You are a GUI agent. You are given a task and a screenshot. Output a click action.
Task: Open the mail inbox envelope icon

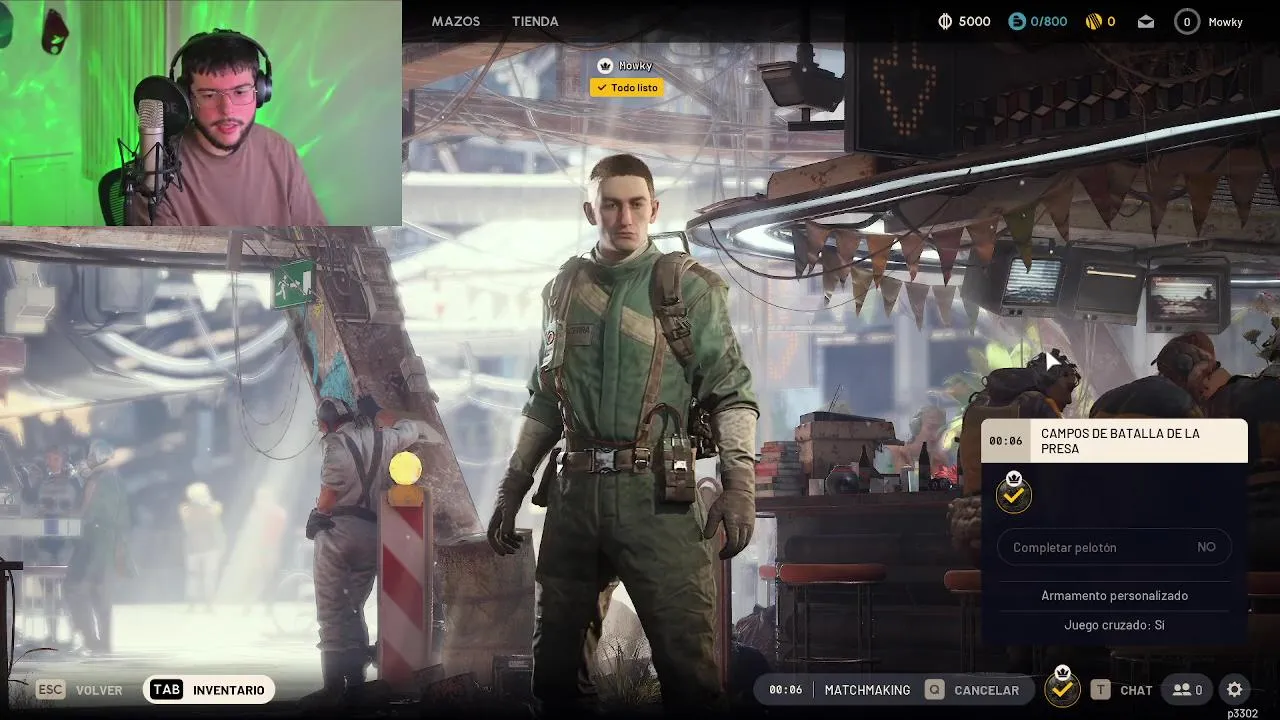[1146, 21]
